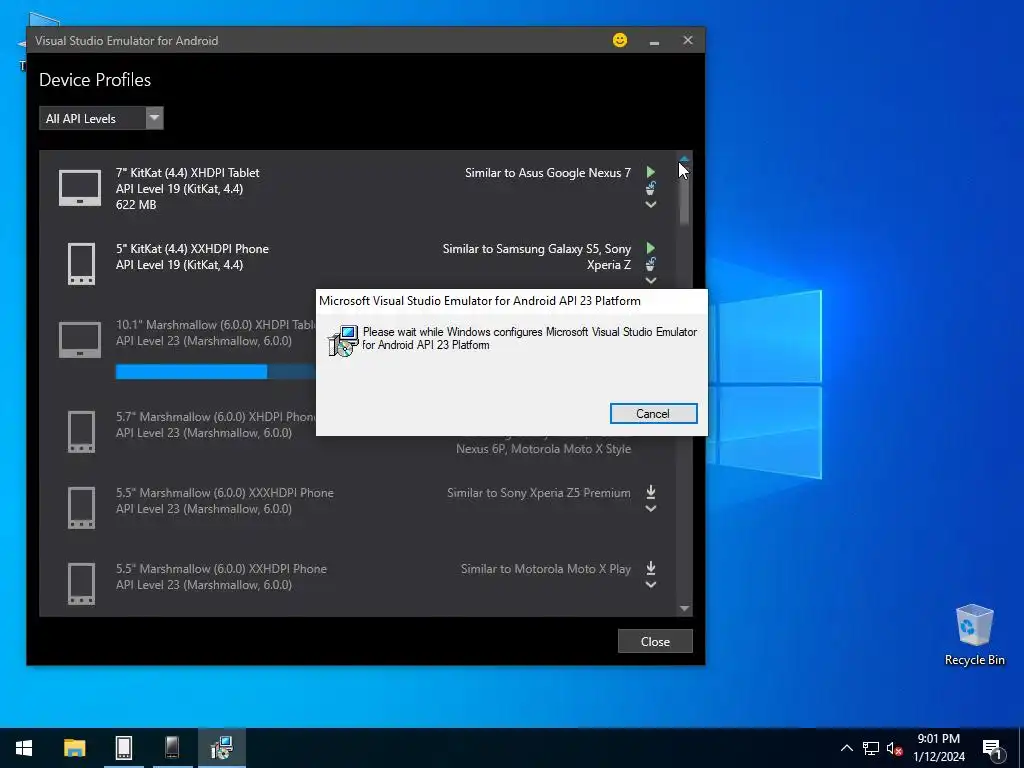The image size is (1024, 768).
Task: Cancel the API 23 Platform configuration
Action: pyautogui.click(x=653, y=413)
